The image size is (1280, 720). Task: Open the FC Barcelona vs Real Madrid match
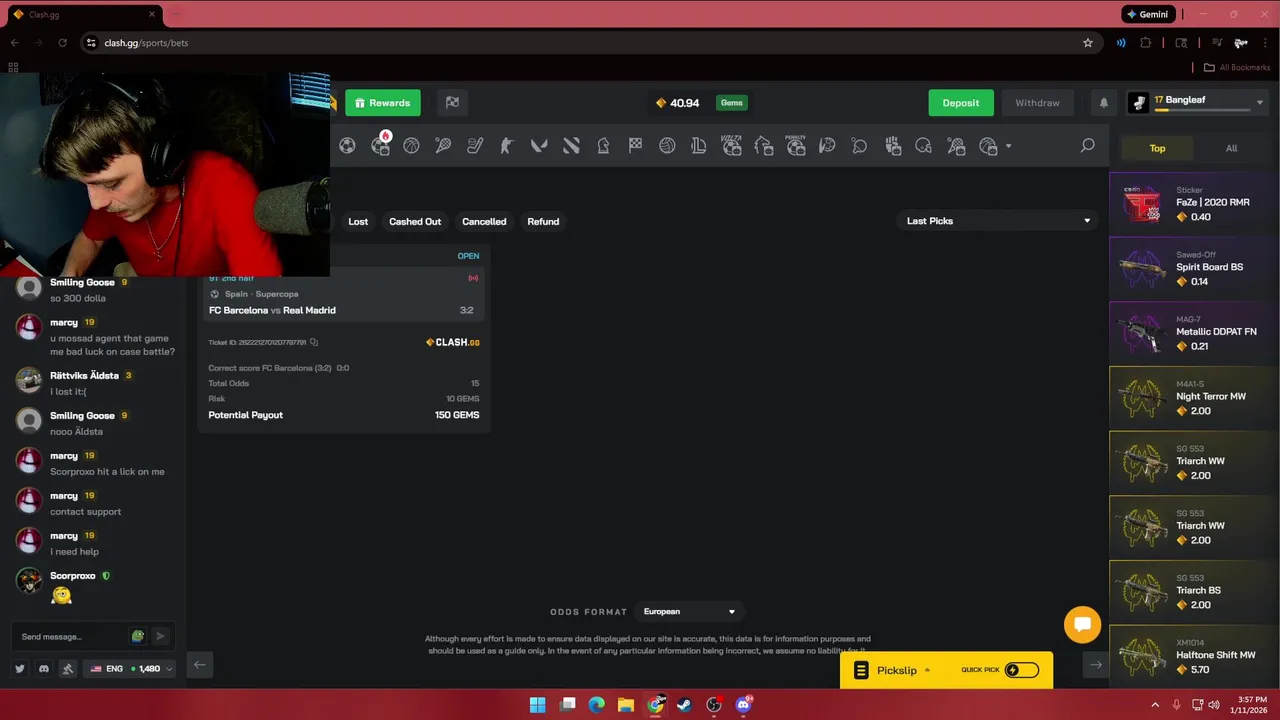[x=272, y=310]
